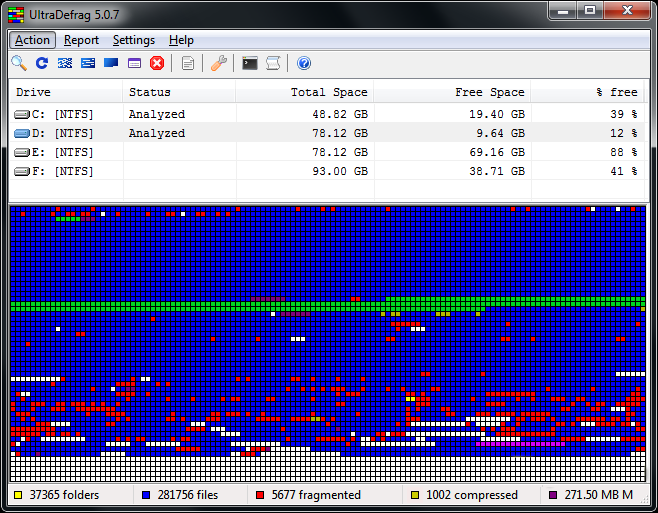Click the blue Help question mark icon
The height and width of the screenshot is (513, 658).
pos(304,63)
